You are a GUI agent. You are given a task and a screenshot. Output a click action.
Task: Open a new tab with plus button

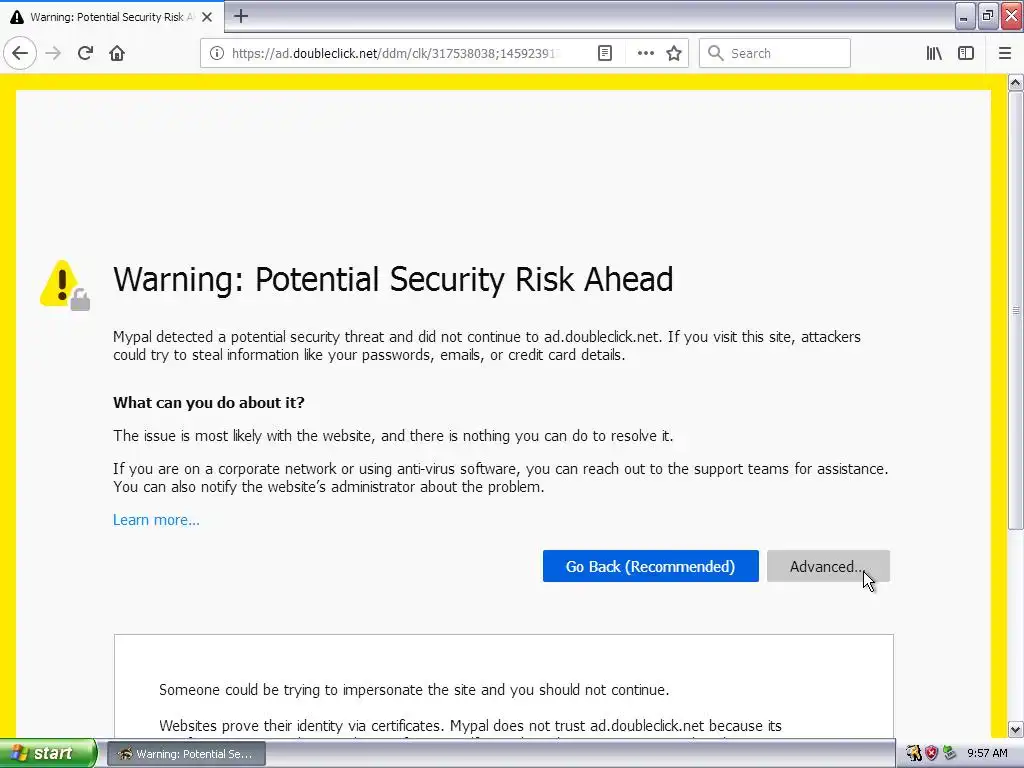240,16
